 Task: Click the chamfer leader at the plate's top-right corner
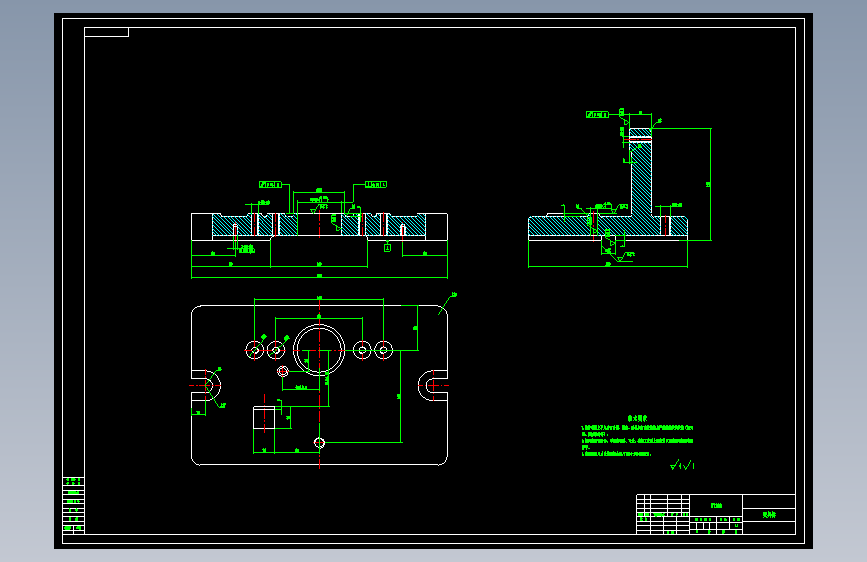click(x=447, y=304)
